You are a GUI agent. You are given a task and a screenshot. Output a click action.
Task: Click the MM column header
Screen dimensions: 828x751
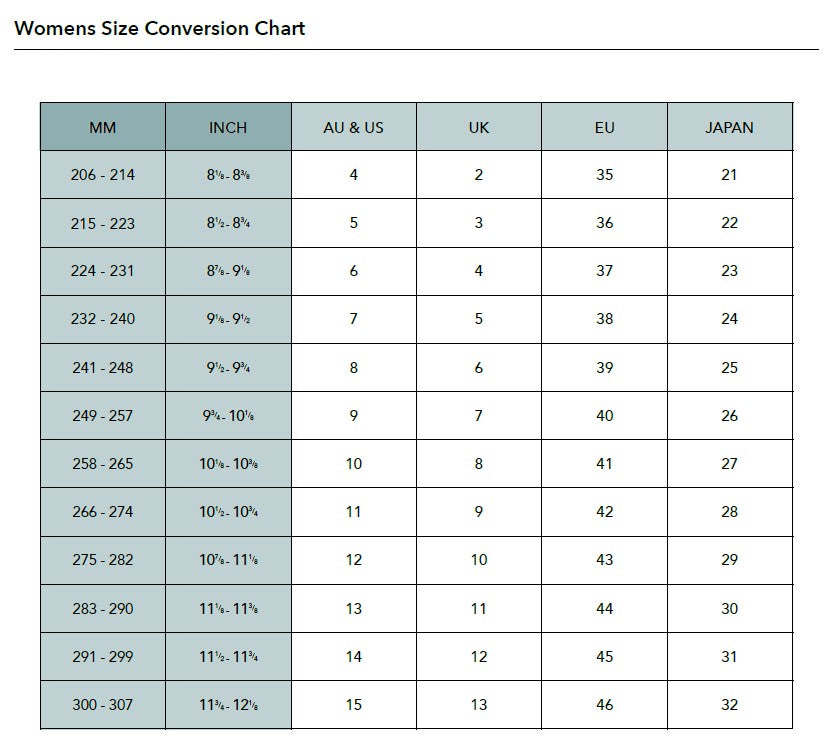point(103,127)
